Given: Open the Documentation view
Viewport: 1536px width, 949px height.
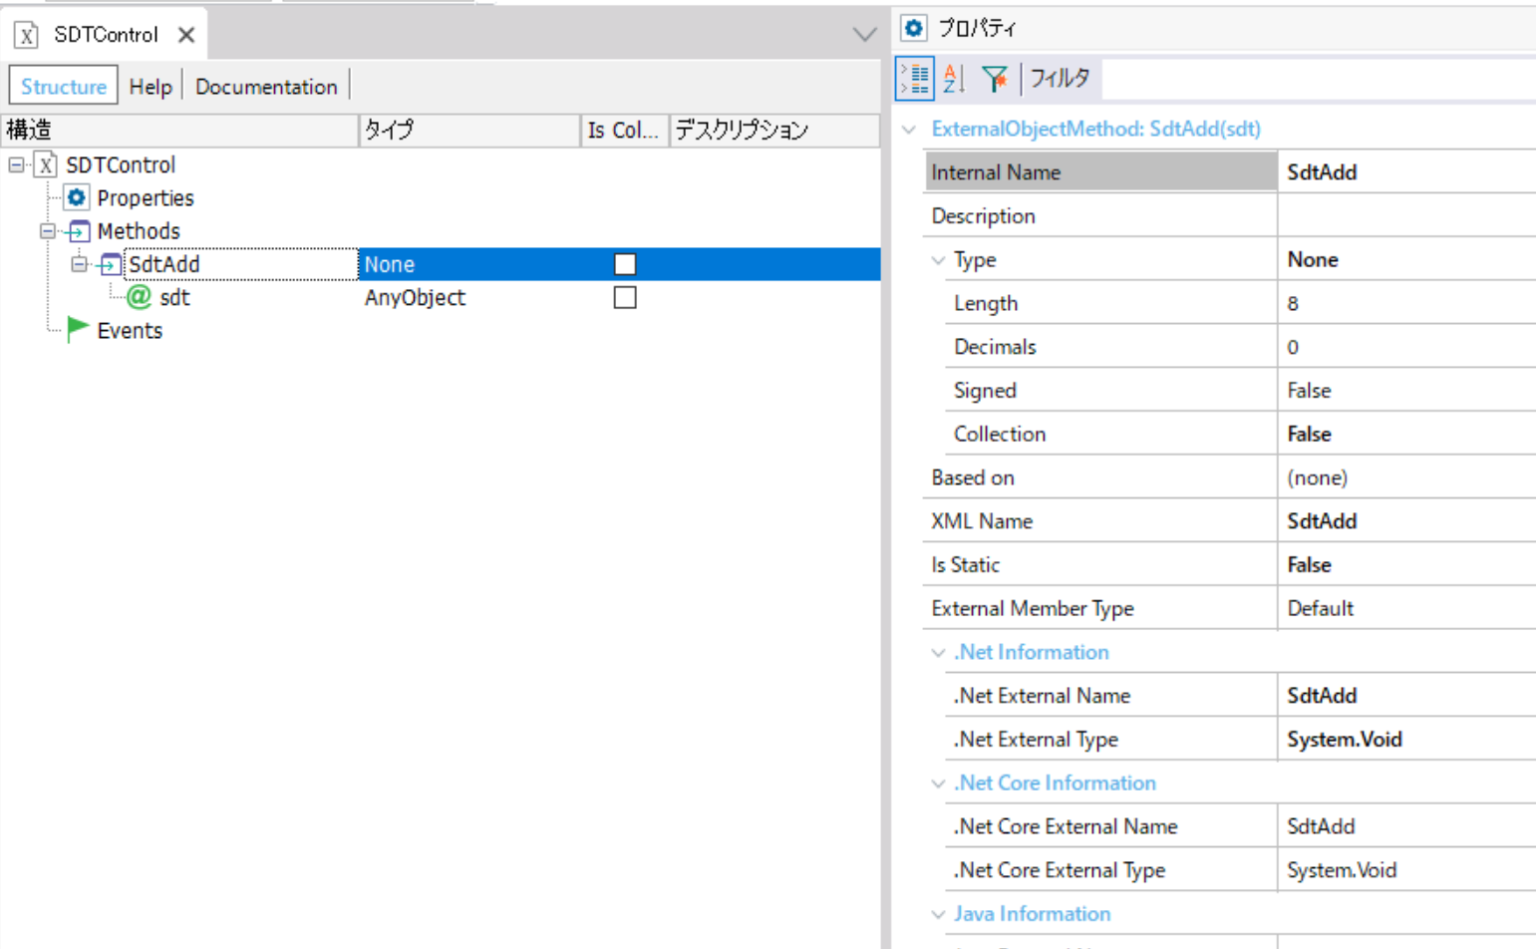Looking at the screenshot, I should [x=266, y=86].
